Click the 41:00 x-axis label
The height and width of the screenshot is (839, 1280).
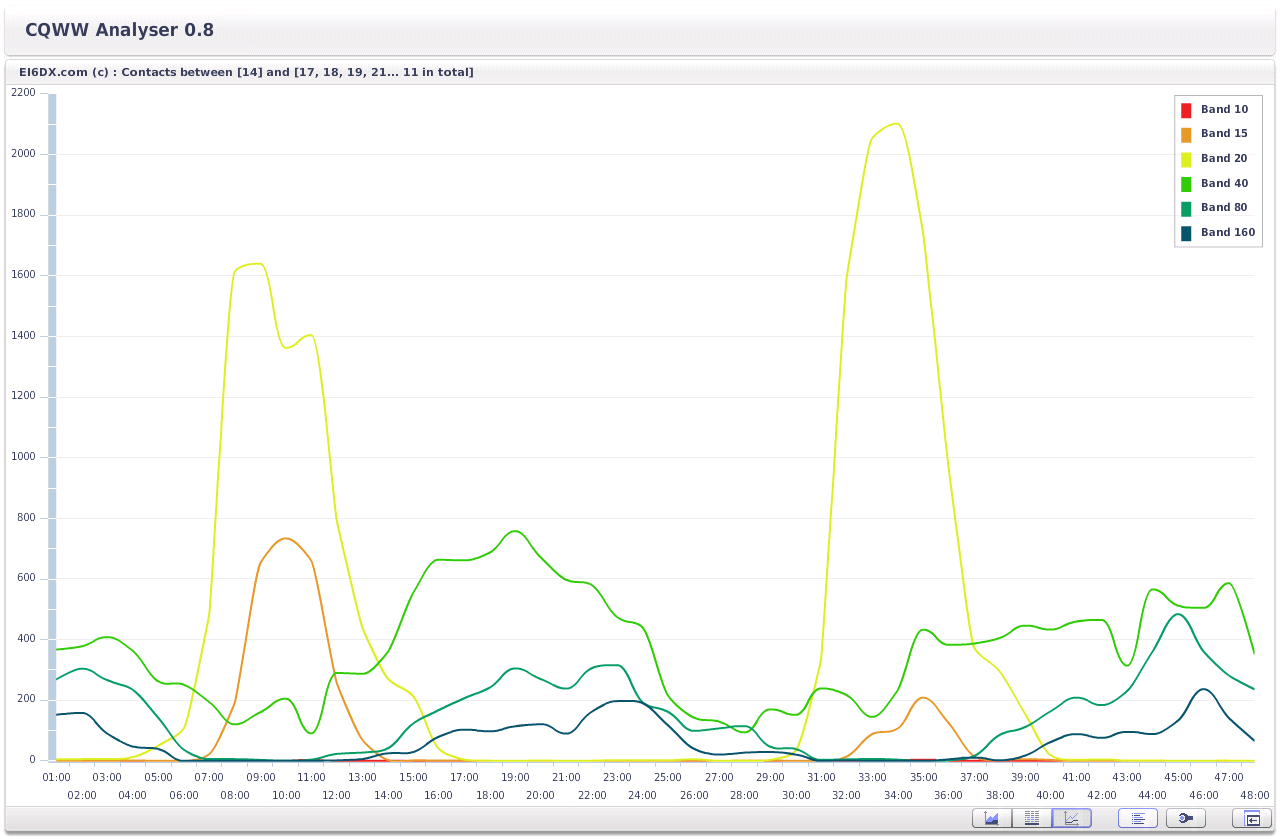click(1076, 777)
